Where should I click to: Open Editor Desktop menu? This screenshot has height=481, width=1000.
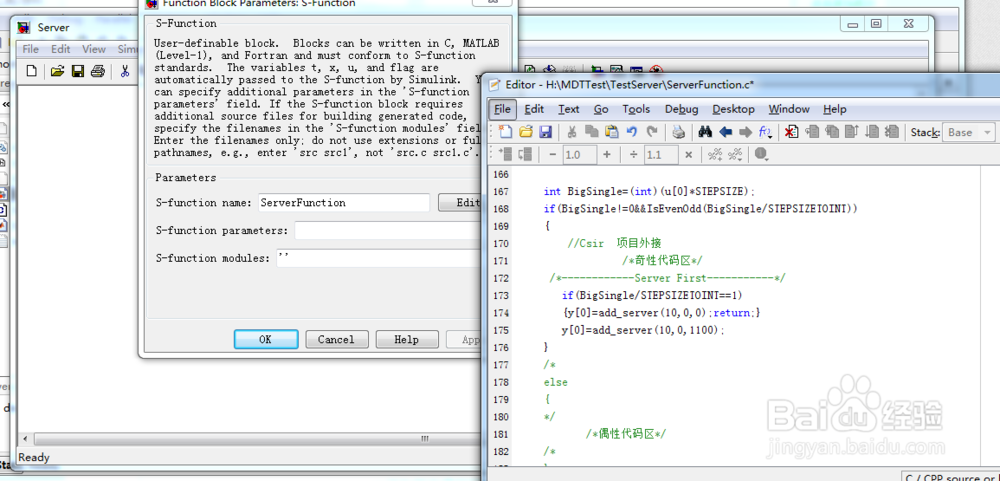click(x=733, y=109)
